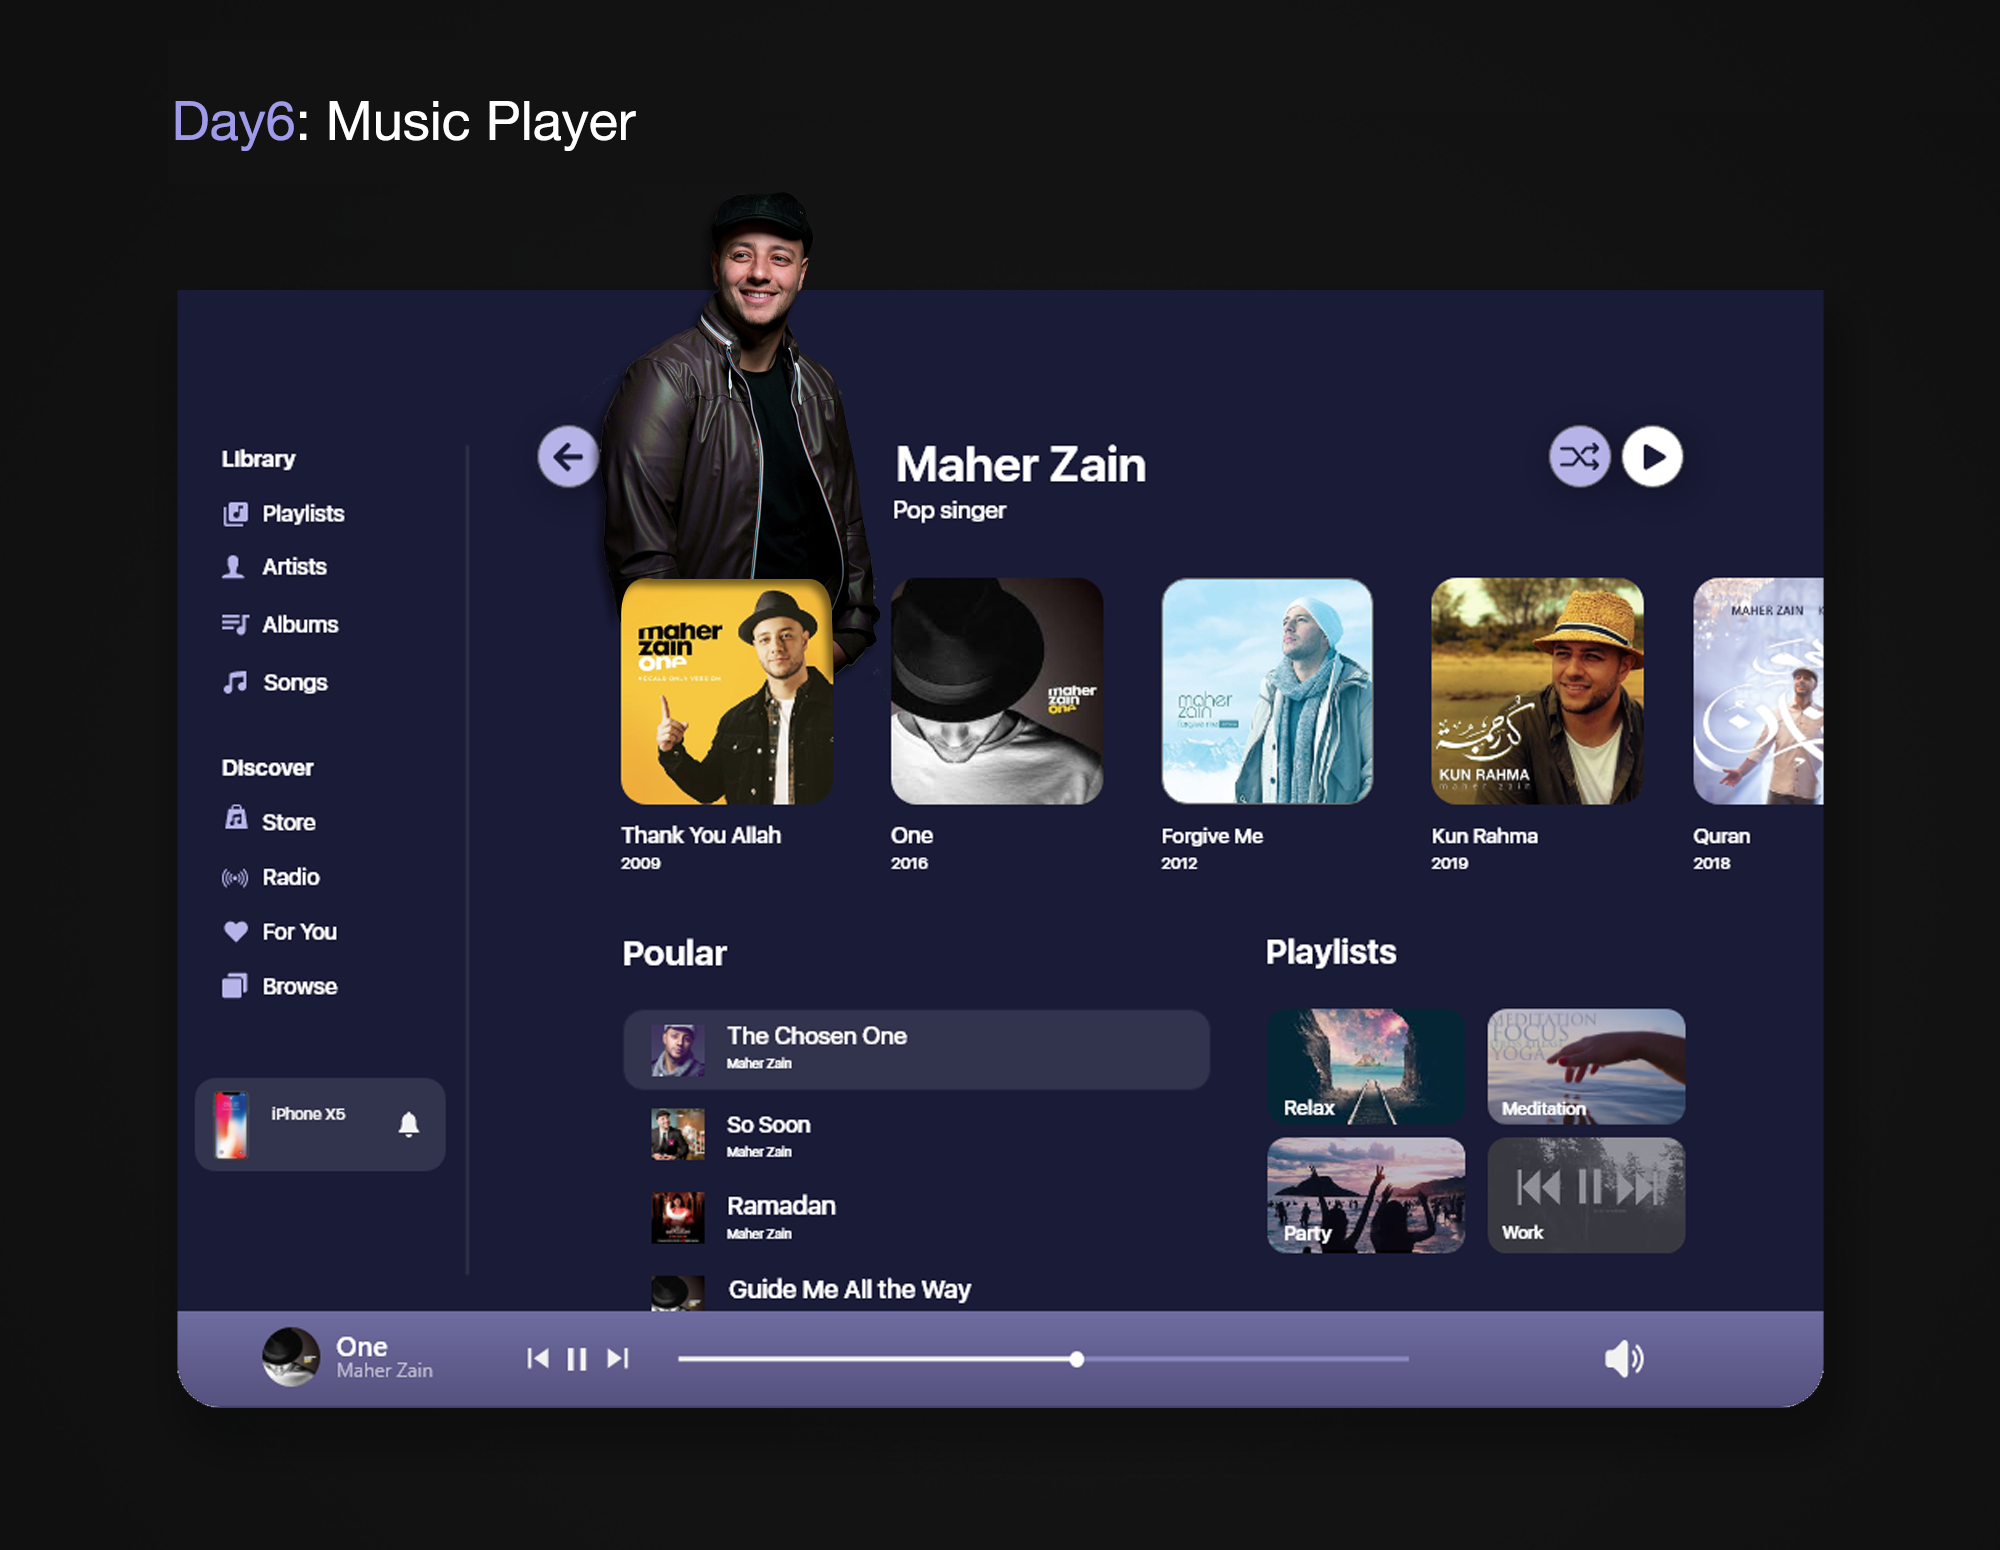This screenshot has width=2000, height=1550.
Task: Open Store in the Discover section
Action: coord(288,823)
